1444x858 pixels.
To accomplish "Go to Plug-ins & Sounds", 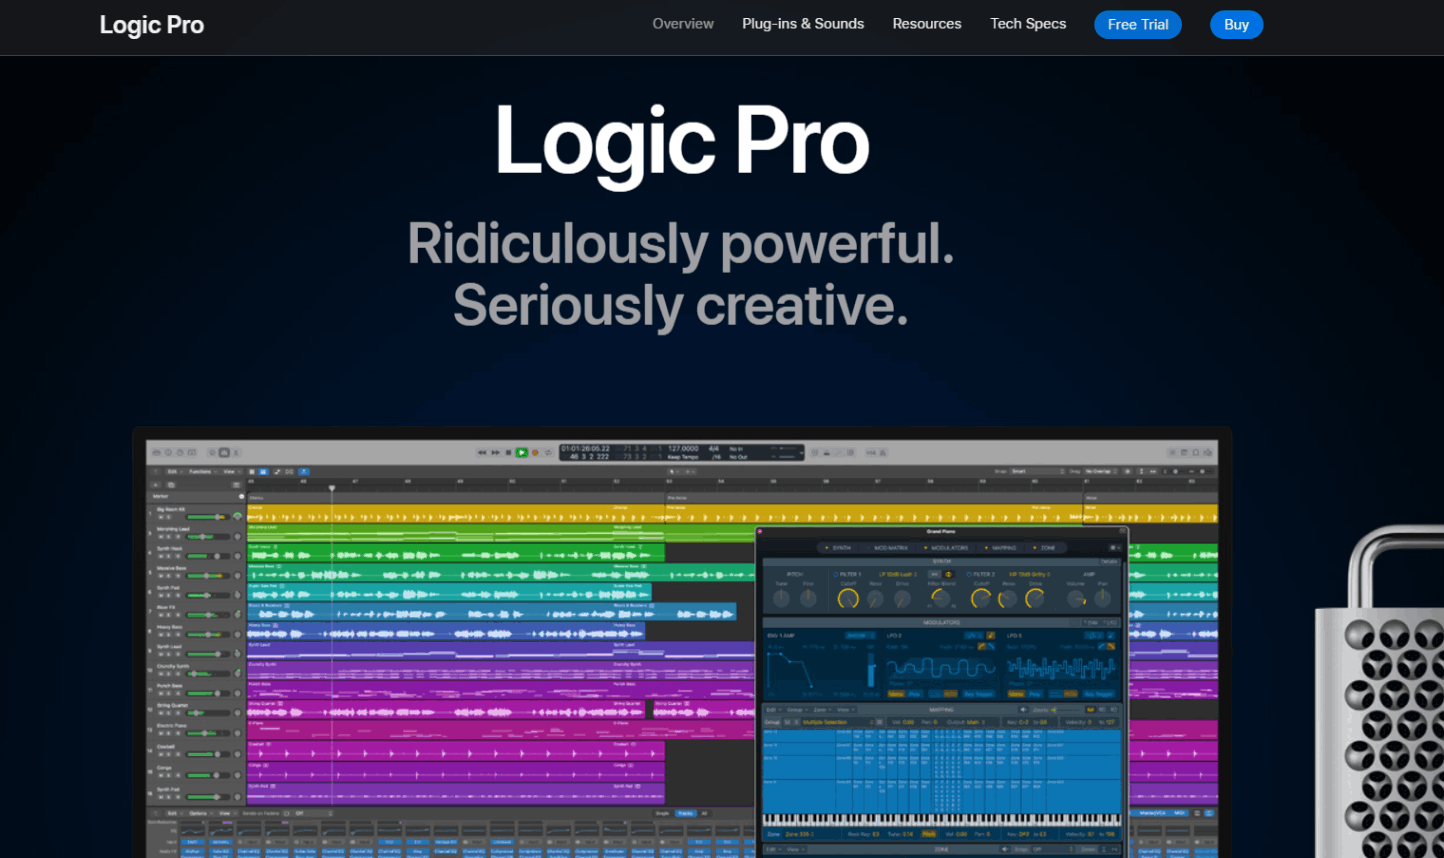I will pyautogui.click(x=803, y=24).
